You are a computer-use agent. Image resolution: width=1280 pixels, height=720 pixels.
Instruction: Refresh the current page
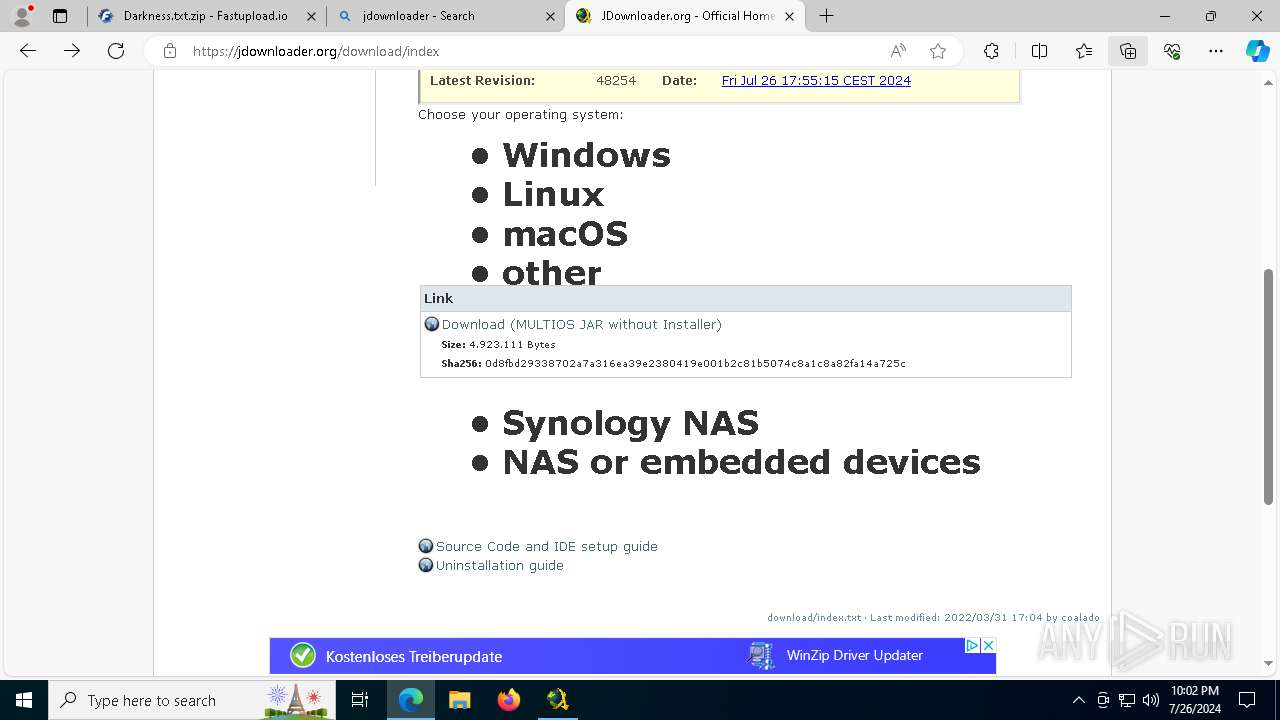coord(116,51)
